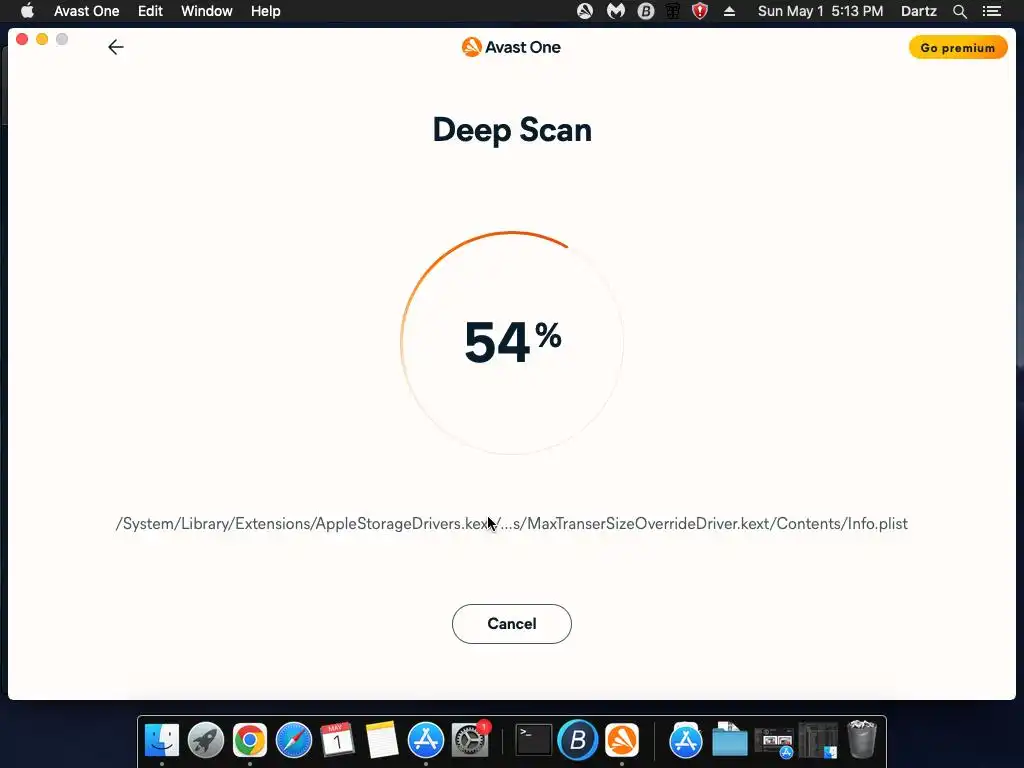The width and height of the screenshot is (1024, 768).
Task: Click the Go premium button
Action: tap(957, 48)
